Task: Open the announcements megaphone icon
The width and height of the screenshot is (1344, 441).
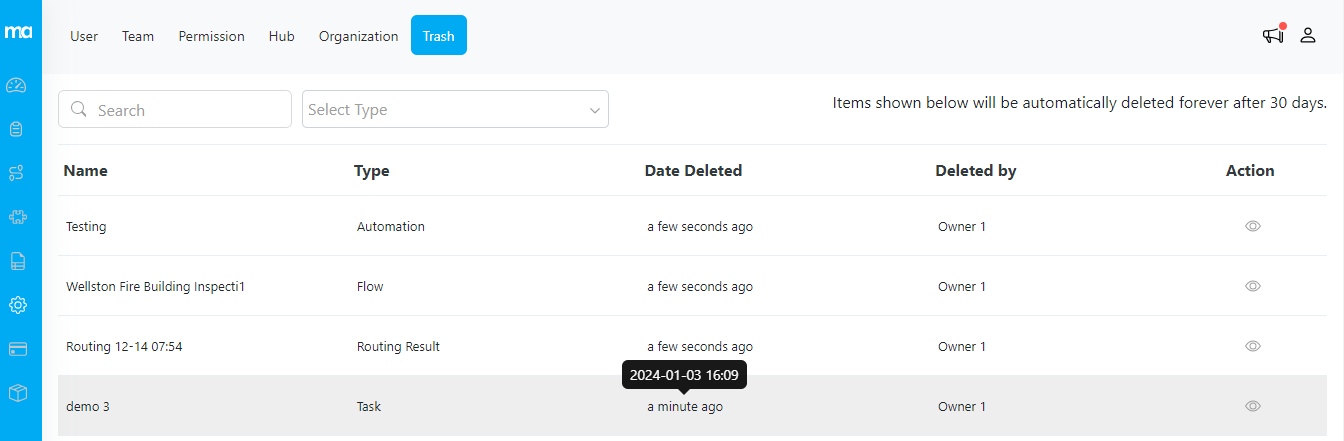Action: coord(1272,35)
